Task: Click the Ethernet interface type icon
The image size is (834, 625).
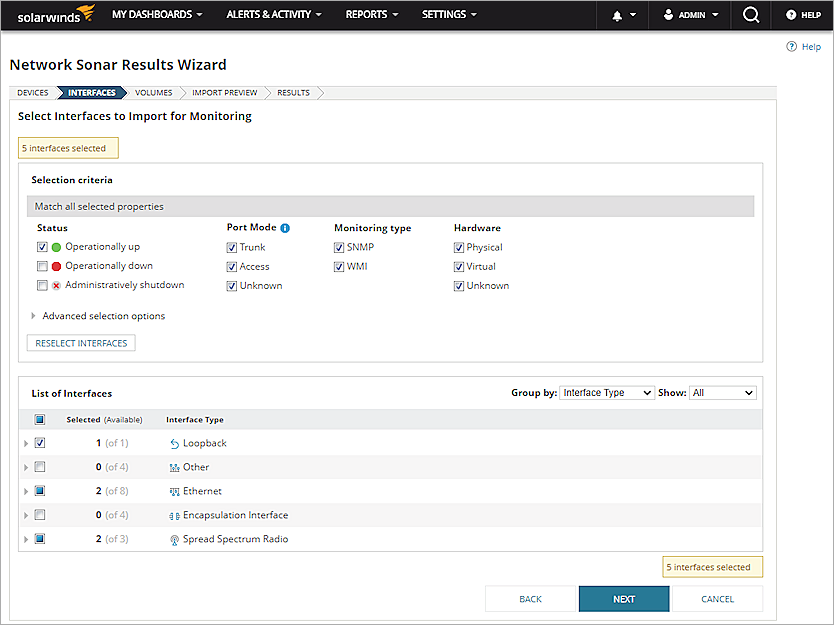Action: point(176,491)
